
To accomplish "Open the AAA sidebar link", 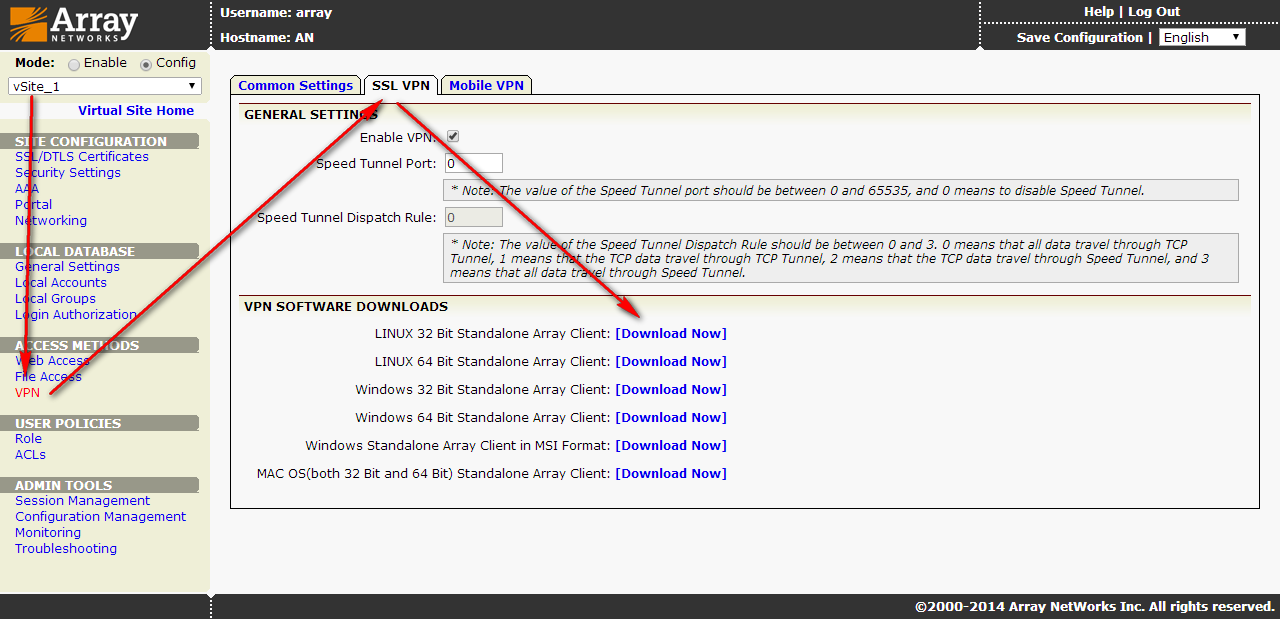I will click(x=27, y=188).
